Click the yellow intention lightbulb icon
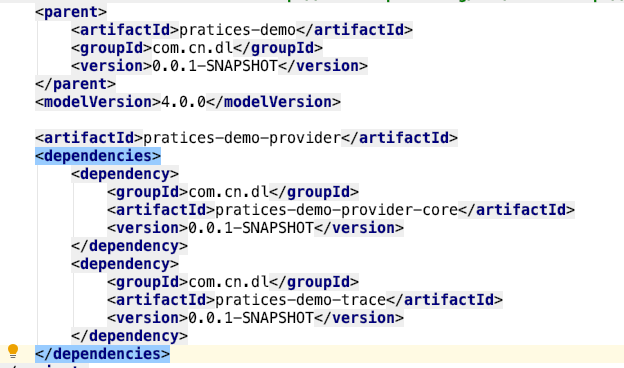 [13, 351]
